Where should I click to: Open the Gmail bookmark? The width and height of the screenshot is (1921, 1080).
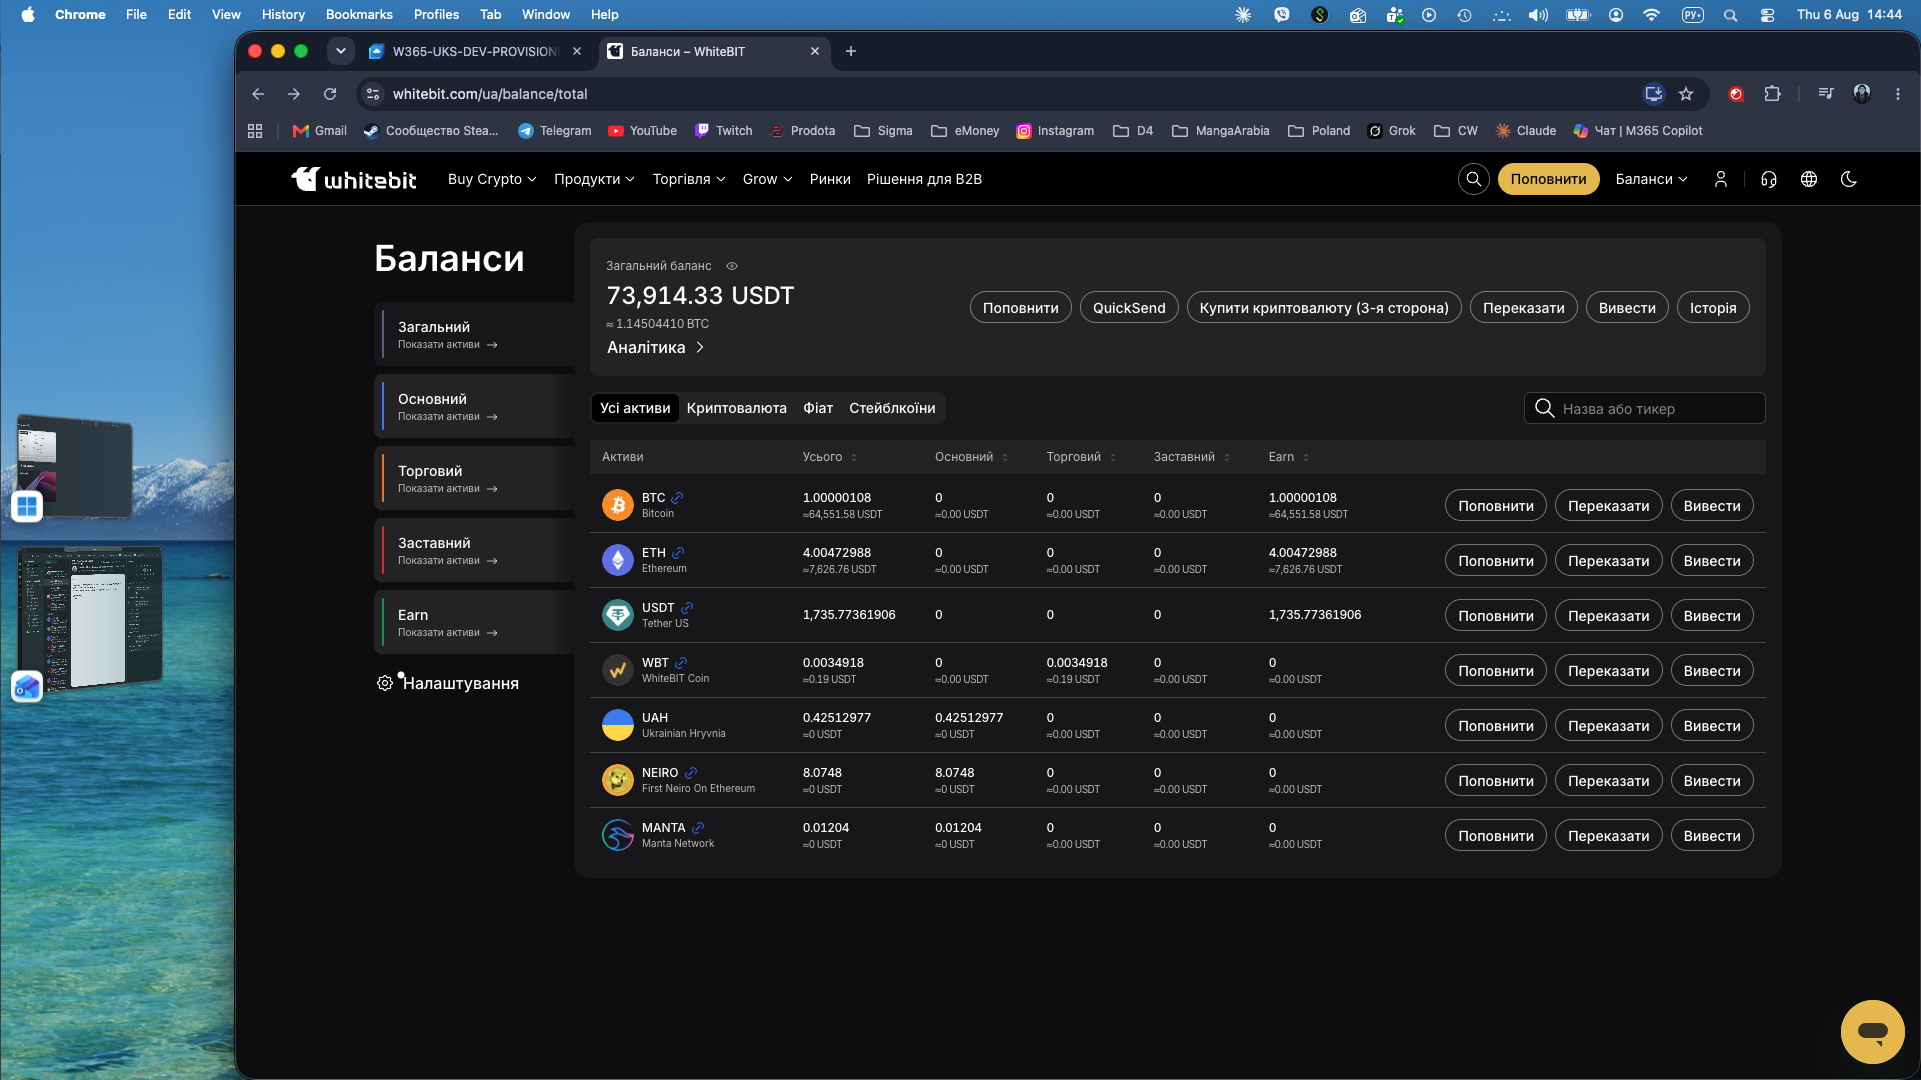320,131
